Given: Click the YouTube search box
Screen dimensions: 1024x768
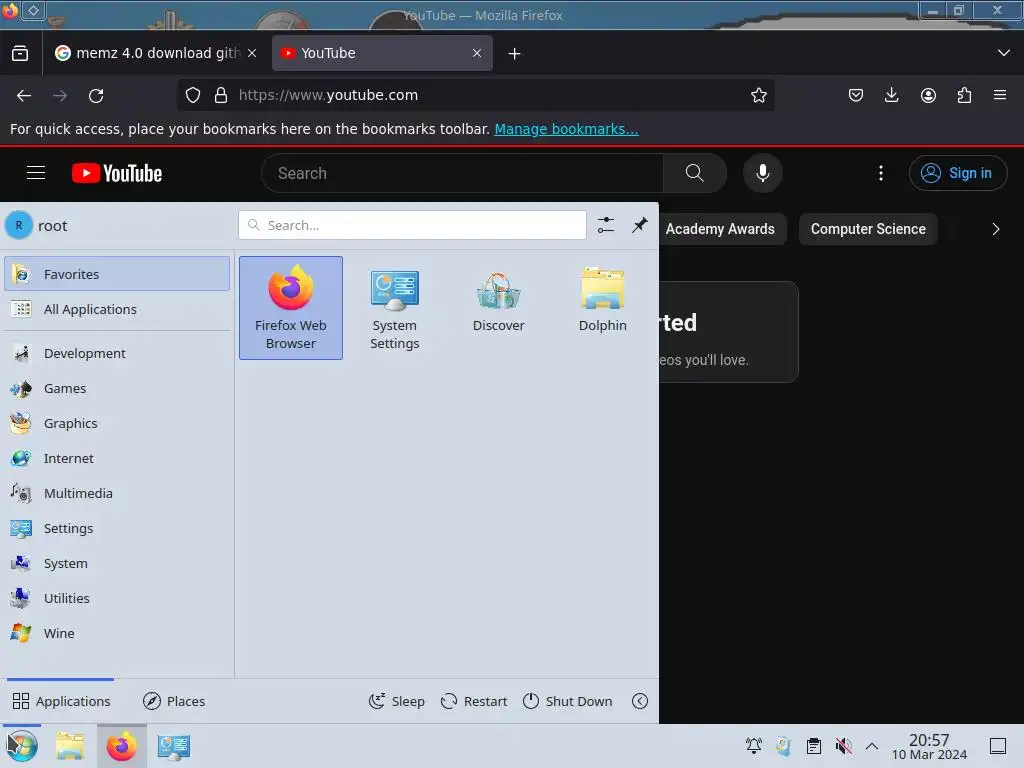Looking at the screenshot, I should 462,173.
